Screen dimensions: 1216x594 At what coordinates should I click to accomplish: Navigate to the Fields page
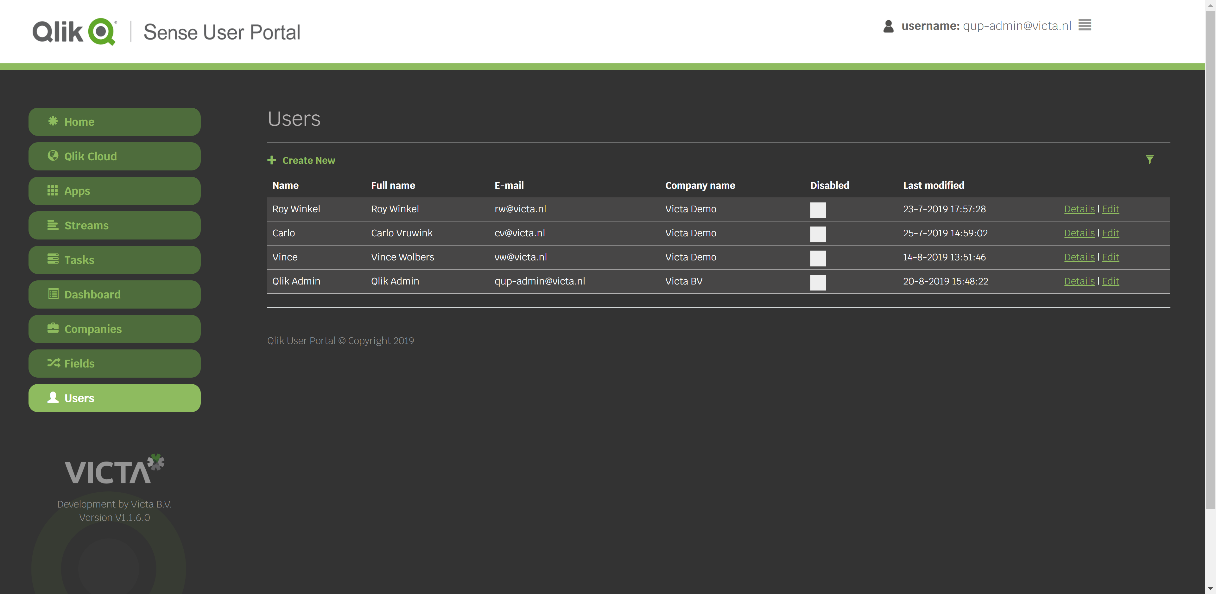pyautogui.click(x=115, y=363)
